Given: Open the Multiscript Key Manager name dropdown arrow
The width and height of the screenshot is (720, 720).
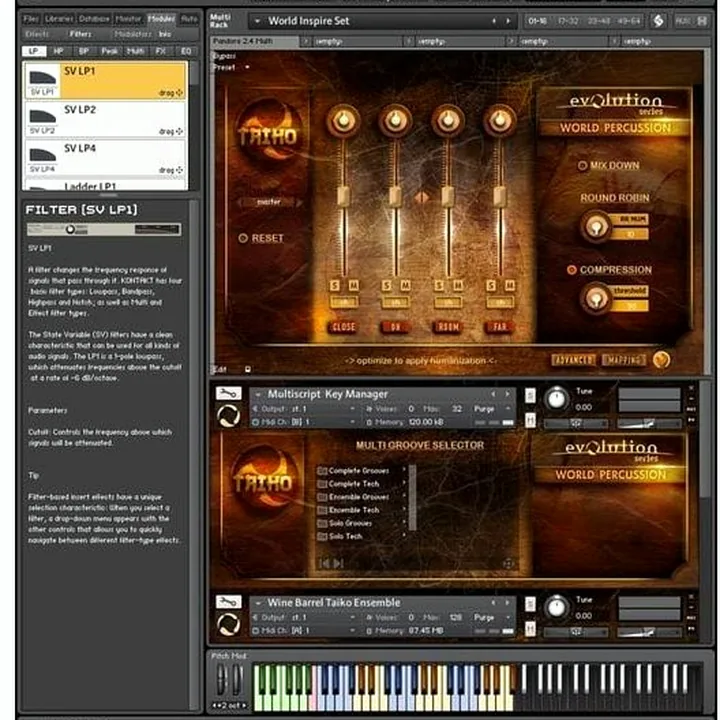Looking at the screenshot, I should coord(258,394).
